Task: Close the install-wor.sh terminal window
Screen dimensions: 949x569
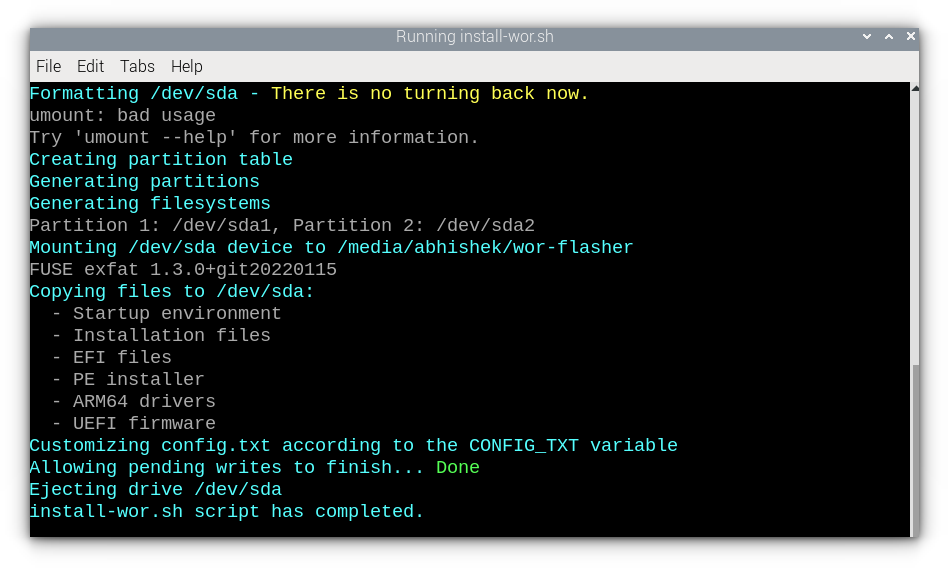Action: [911, 37]
